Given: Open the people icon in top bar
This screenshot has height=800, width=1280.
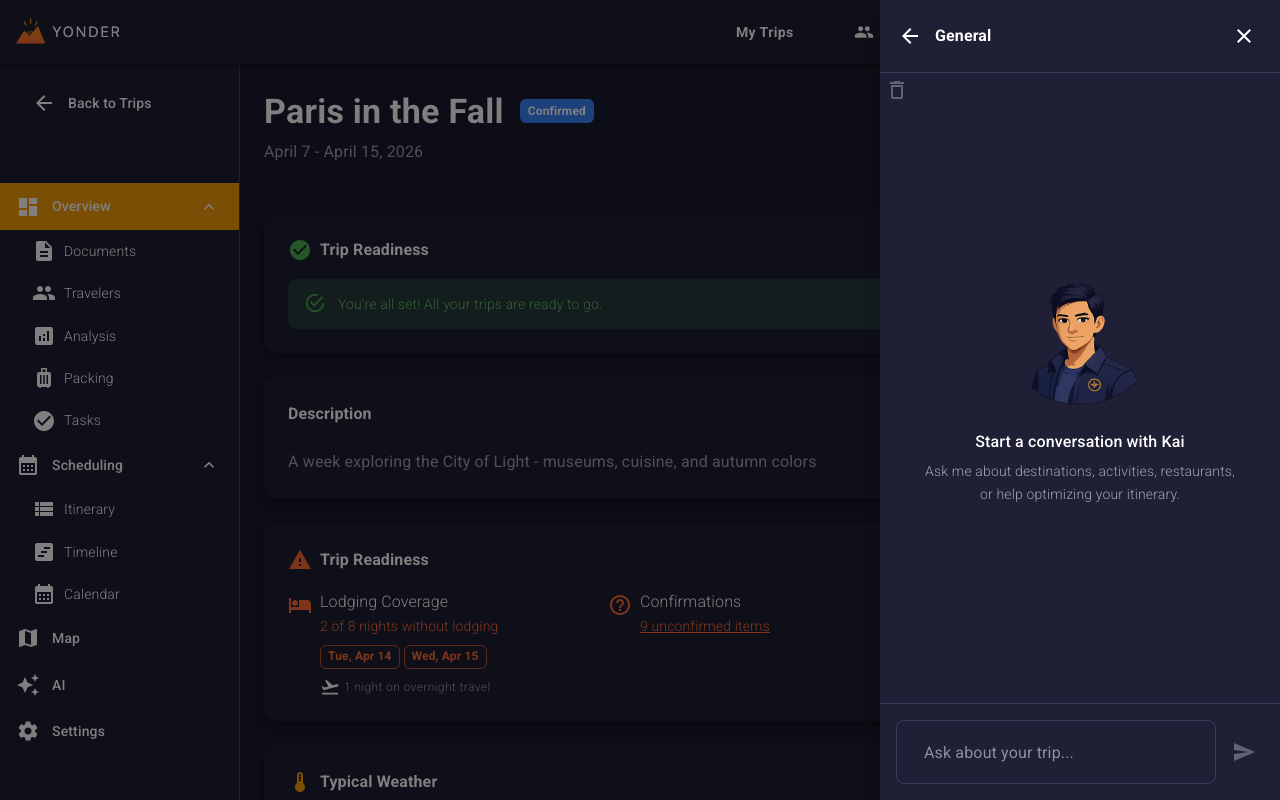Looking at the screenshot, I should [863, 32].
